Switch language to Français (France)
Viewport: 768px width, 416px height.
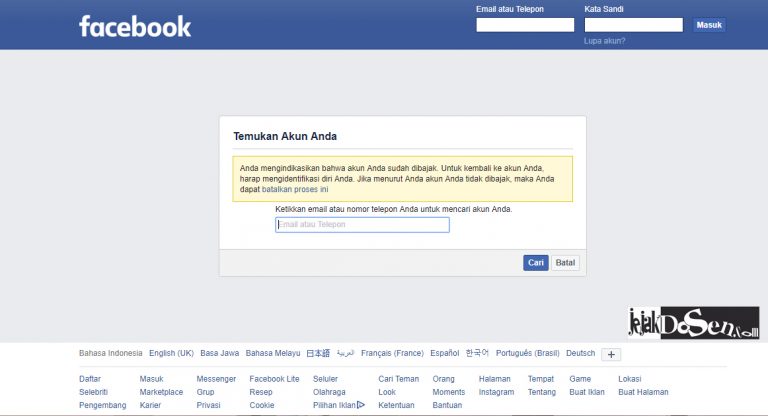[x=392, y=353]
